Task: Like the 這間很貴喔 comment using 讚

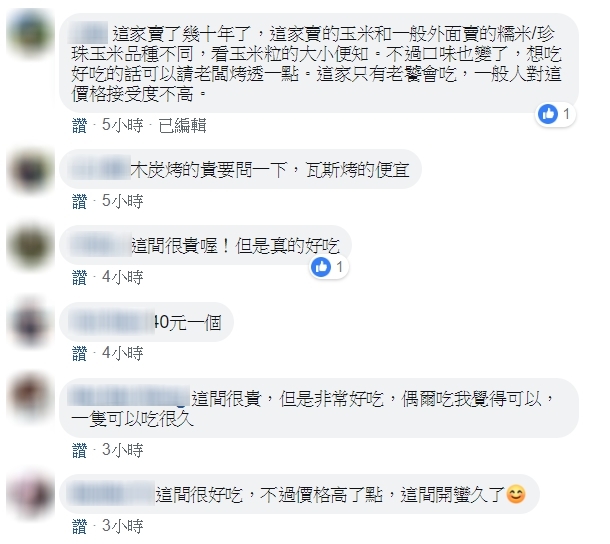Action: pyautogui.click(x=79, y=277)
